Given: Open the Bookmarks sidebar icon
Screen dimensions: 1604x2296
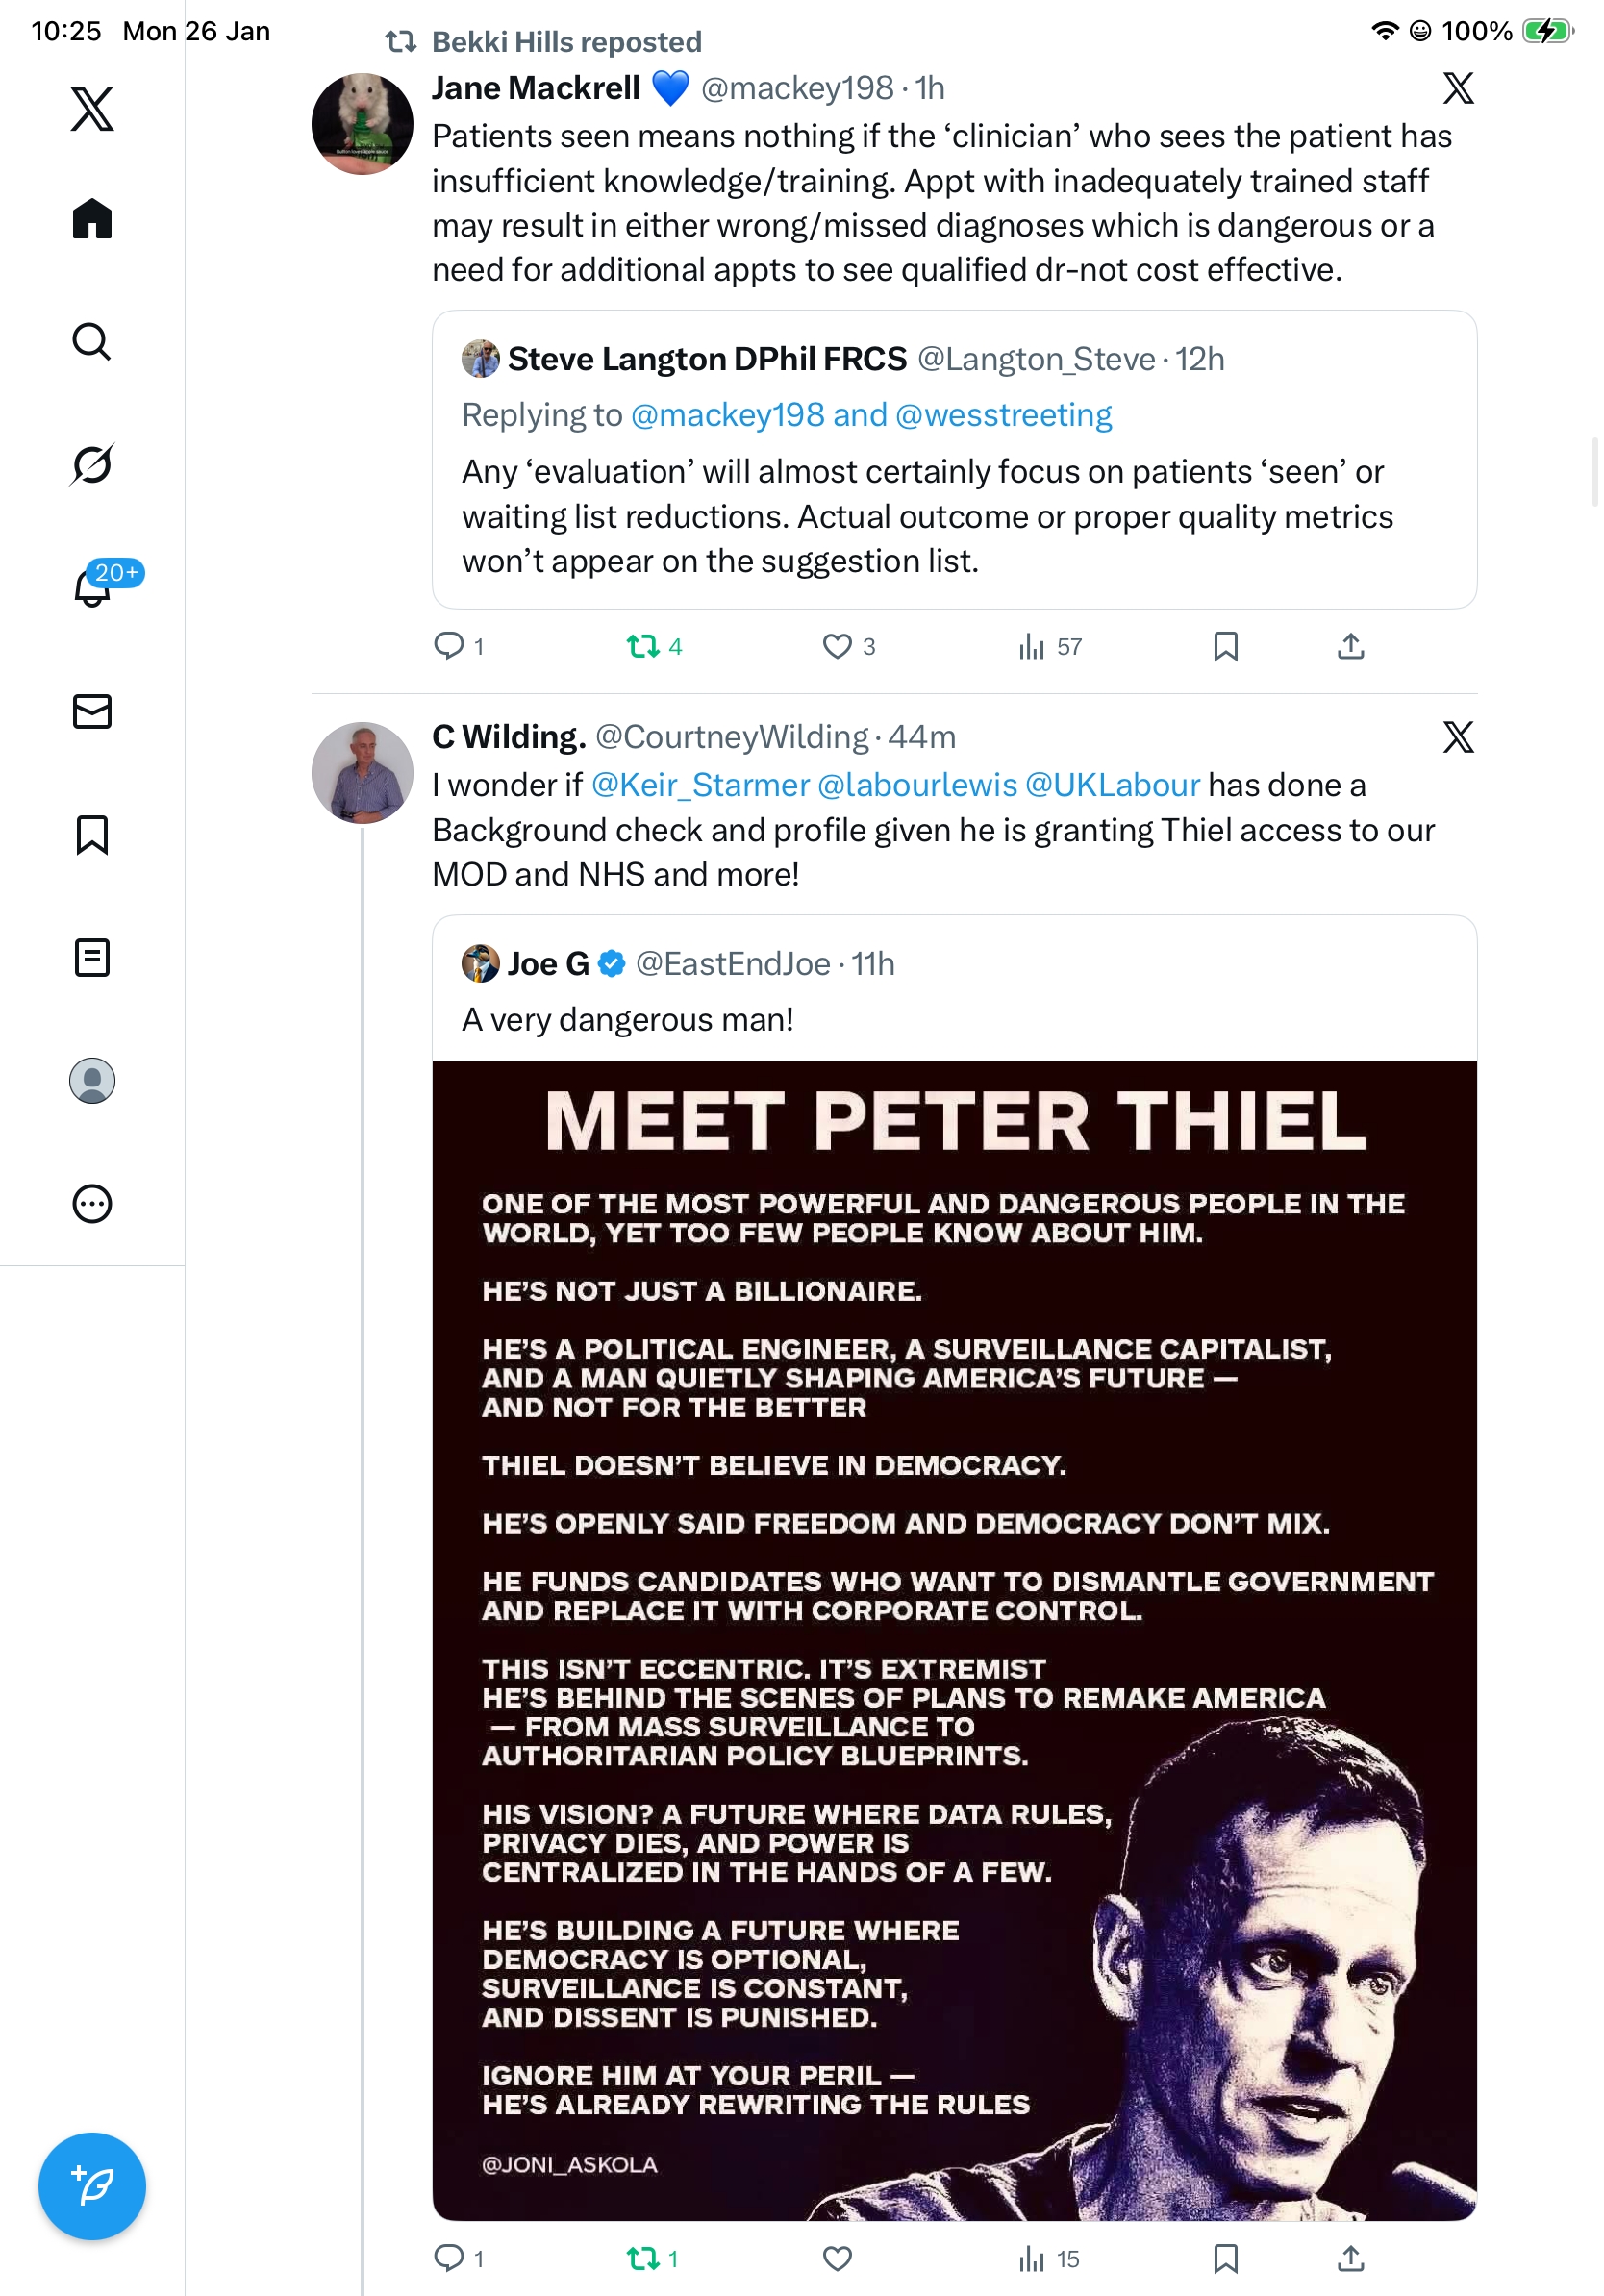Looking at the screenshot, I should point(92,835).
